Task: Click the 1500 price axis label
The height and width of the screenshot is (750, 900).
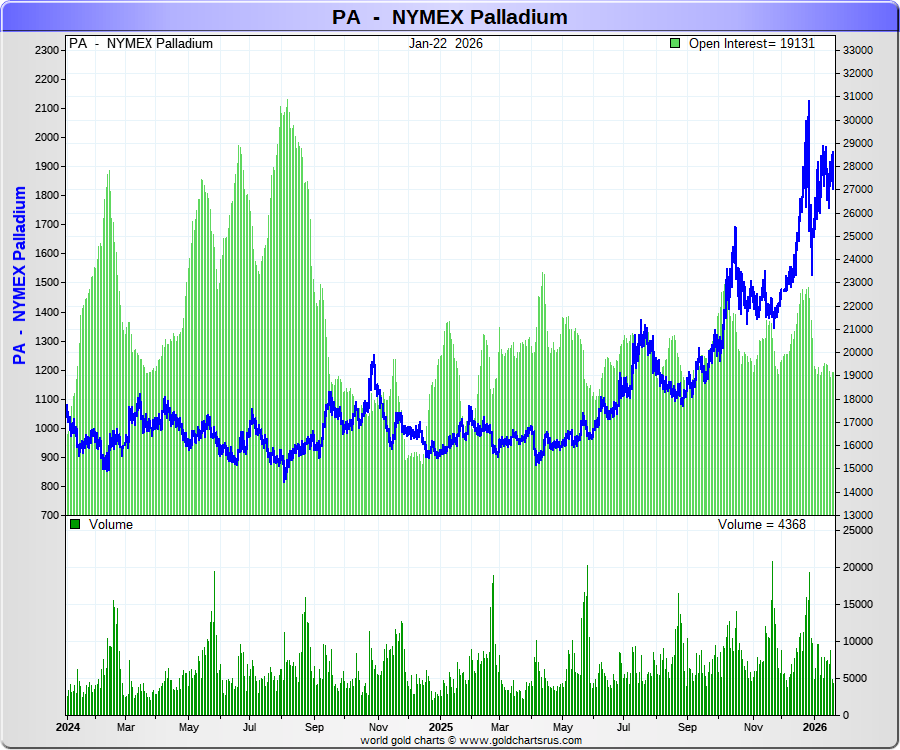Action: click(x=46, y=282)
